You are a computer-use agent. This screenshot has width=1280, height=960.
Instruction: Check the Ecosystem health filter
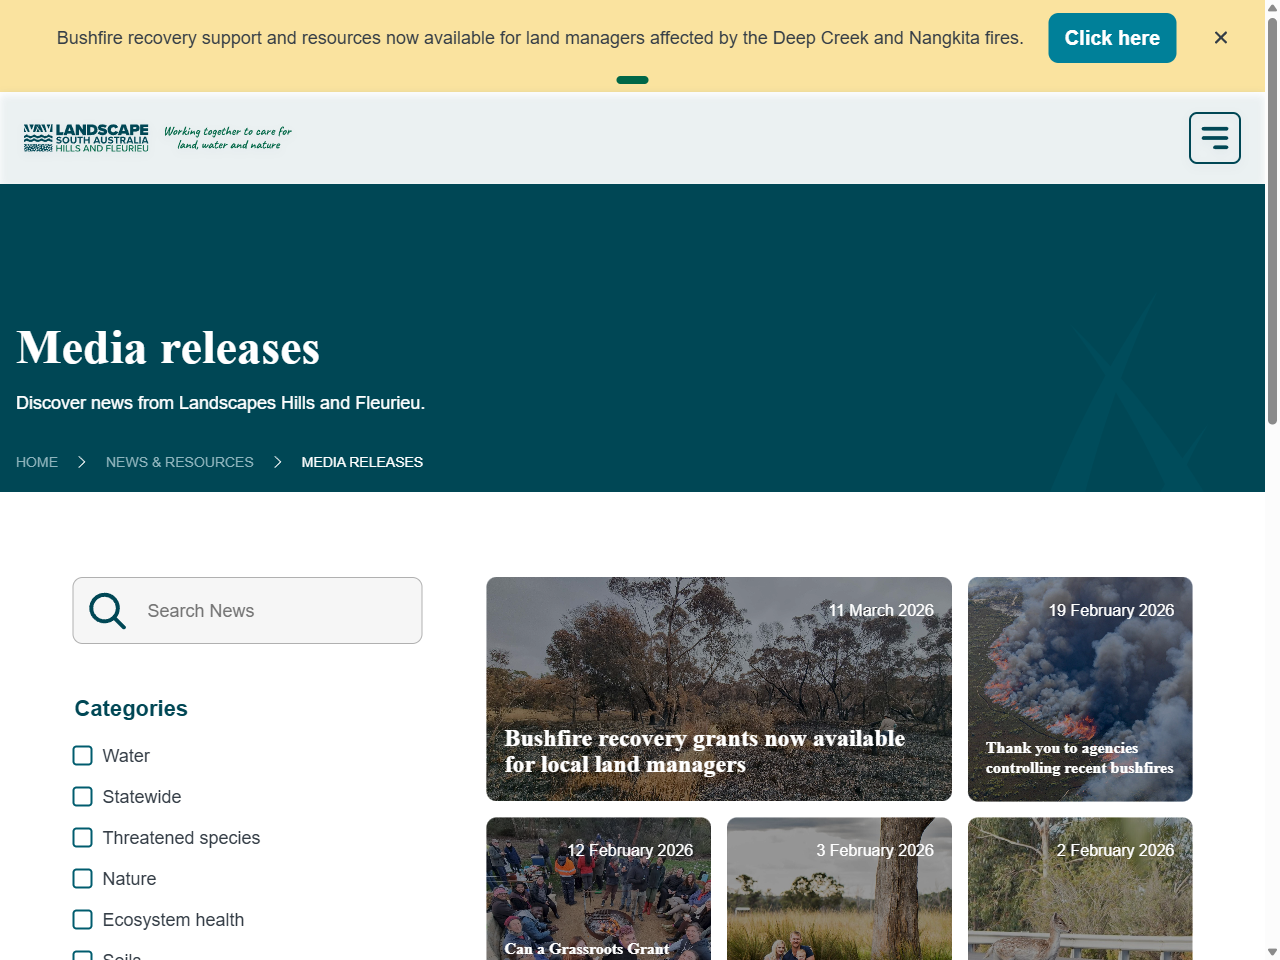82,919
